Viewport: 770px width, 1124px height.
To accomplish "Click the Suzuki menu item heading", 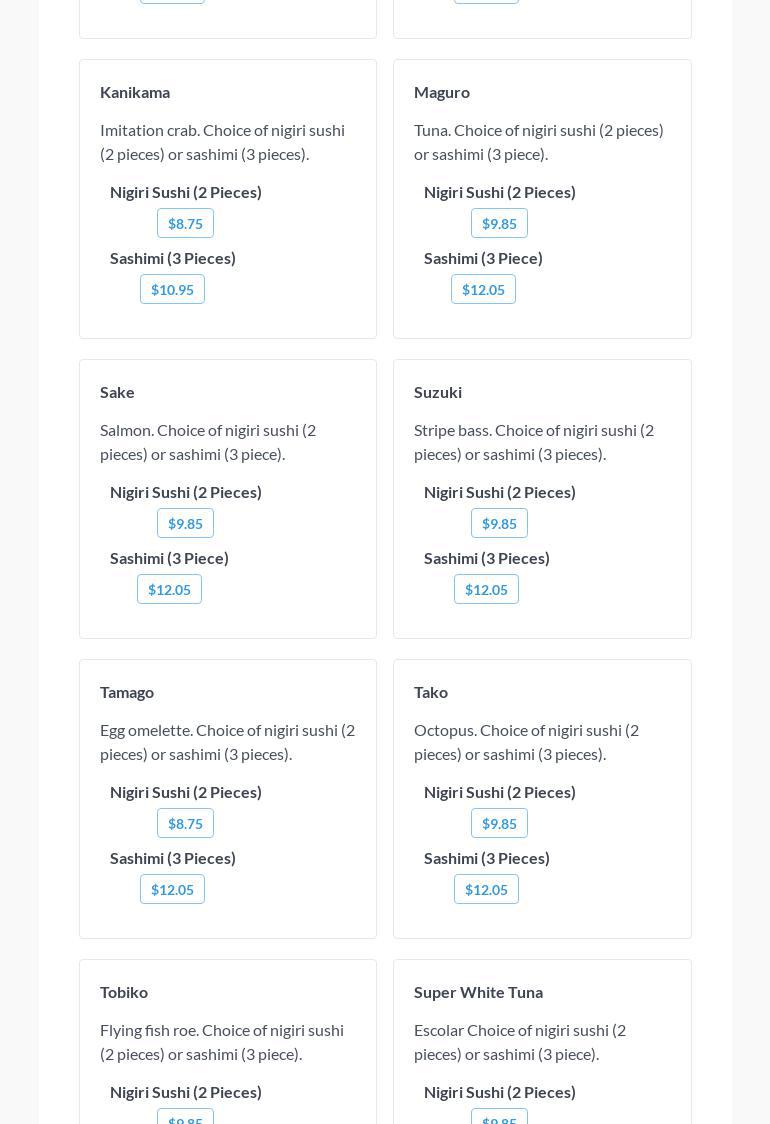I will [x=438, y=392].
